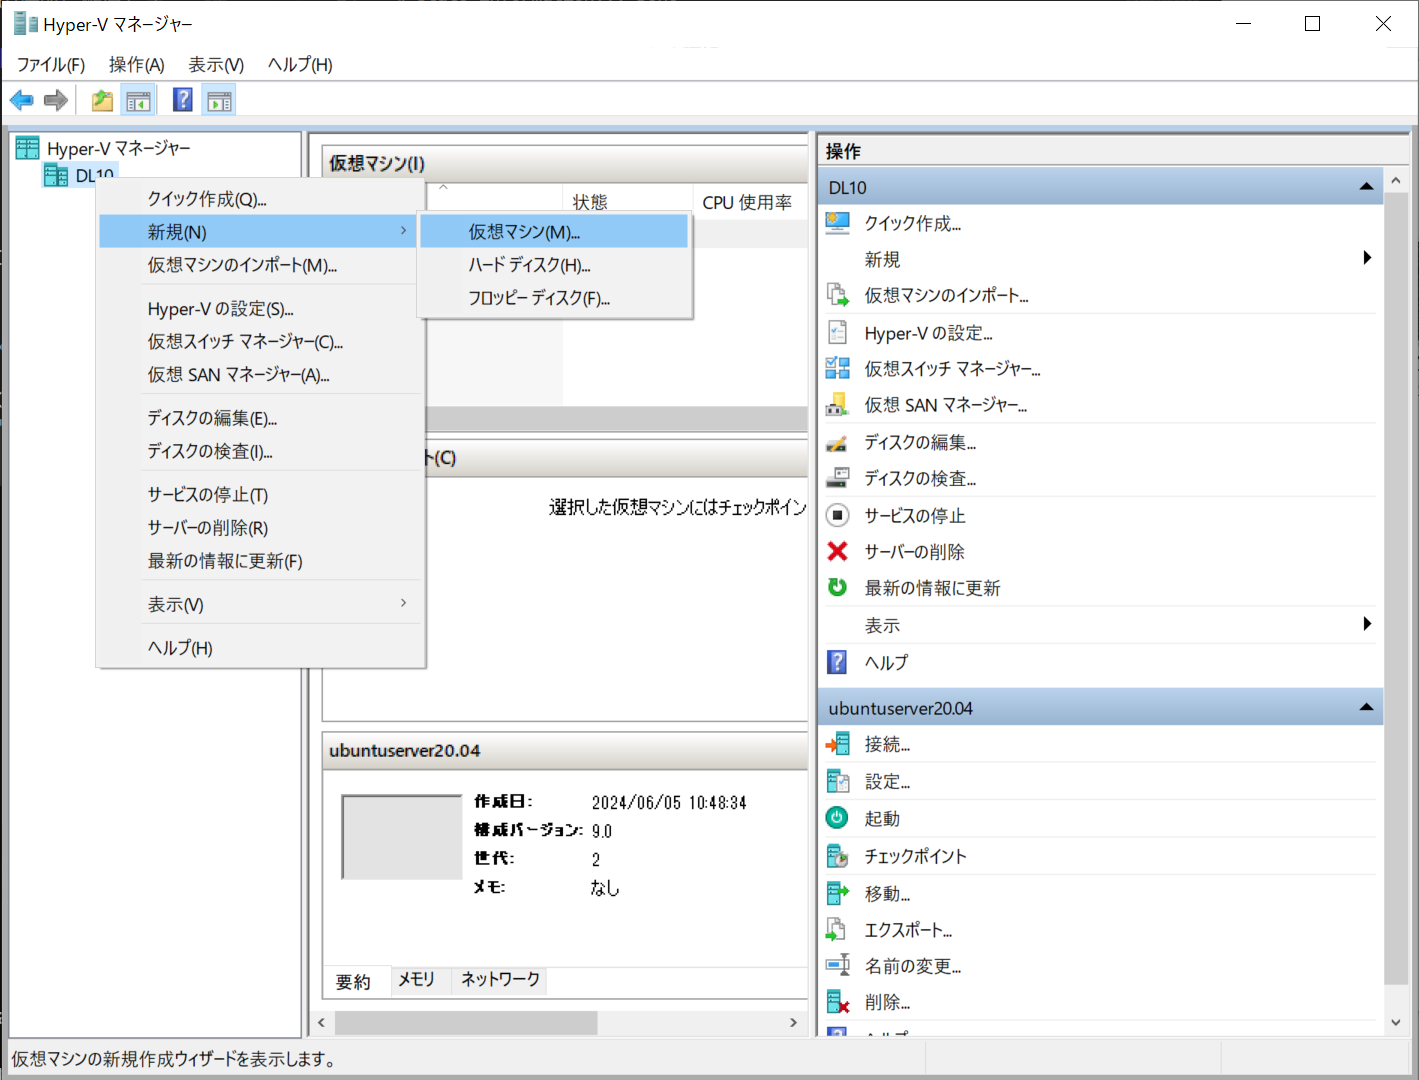Sort by CPU 使用率 column header
This screenshot has height=1080, width=1419.
(x=749, y=202)
